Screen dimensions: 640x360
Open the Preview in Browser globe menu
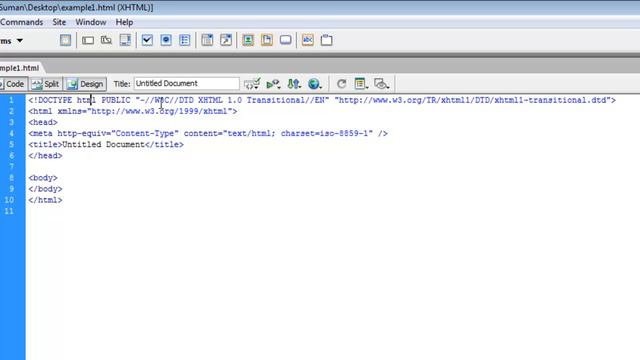pyautogui.click(x=314, y=84)
